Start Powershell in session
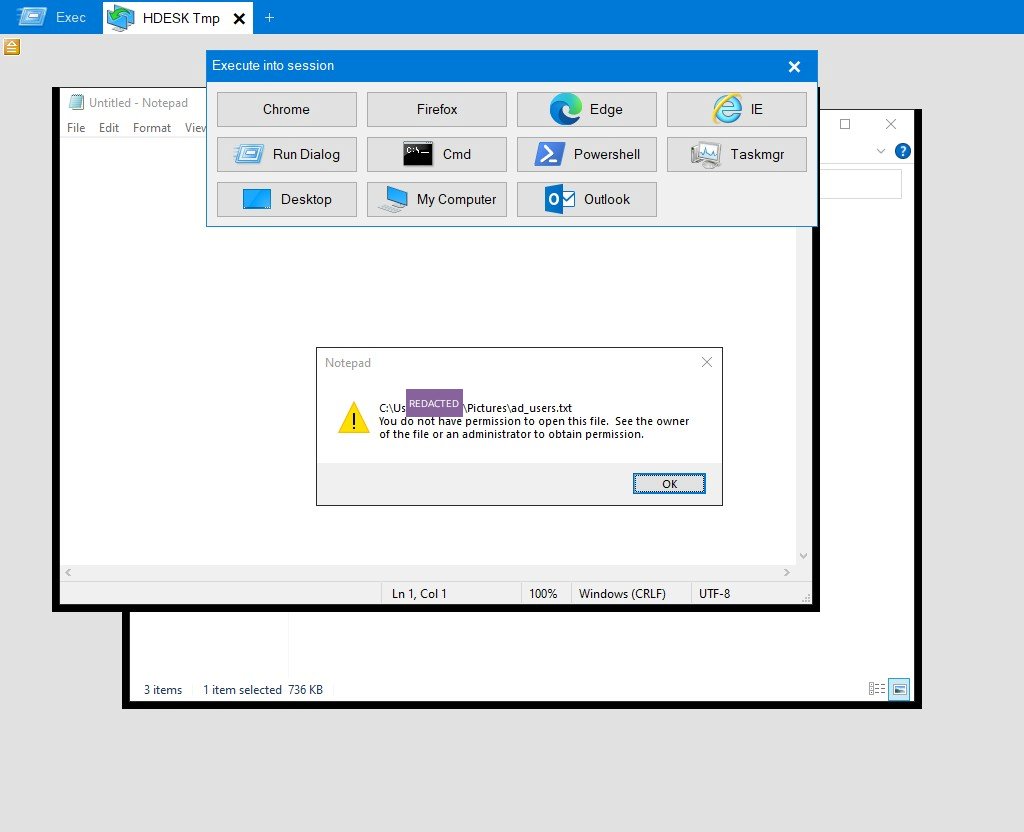The width and height of the screenshot is (1024, 832). [586, 154]
